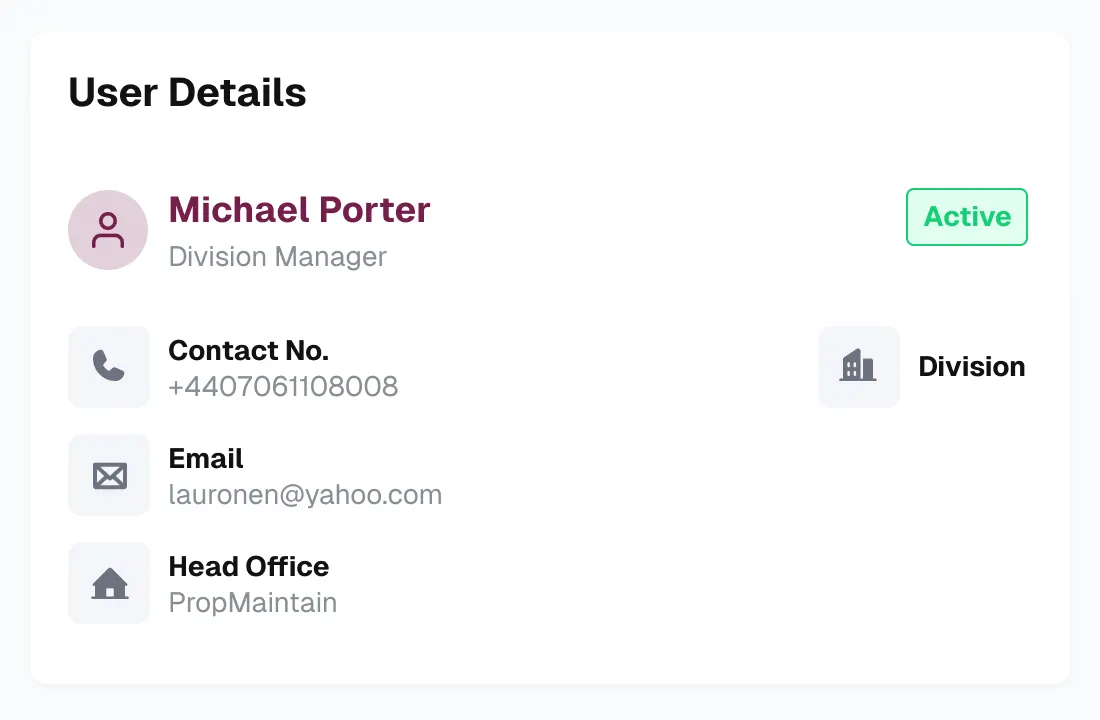Click the Division label
Image resolution: width=1100 pixels, height=720 pixels.
[971, 367]
